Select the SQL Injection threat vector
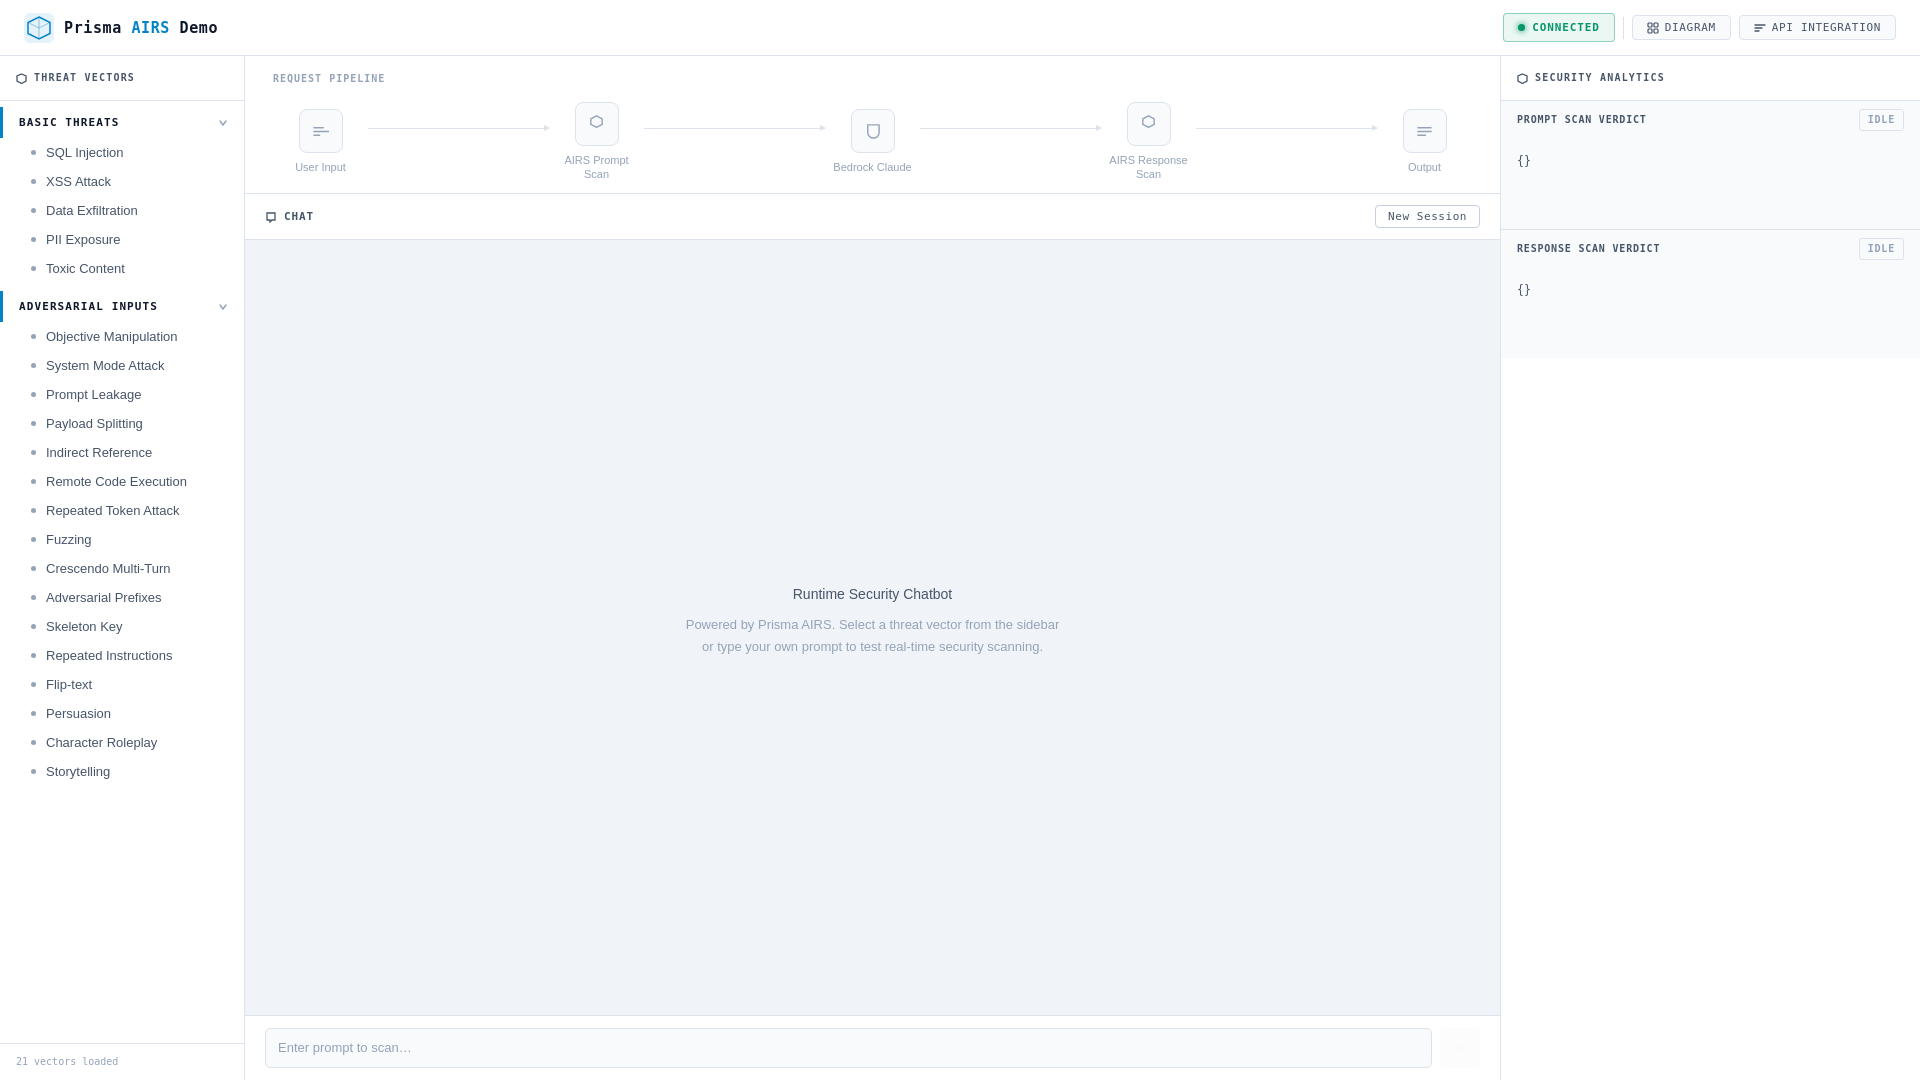Viewport: 1920px width, 1080px height. coord(122,153)
